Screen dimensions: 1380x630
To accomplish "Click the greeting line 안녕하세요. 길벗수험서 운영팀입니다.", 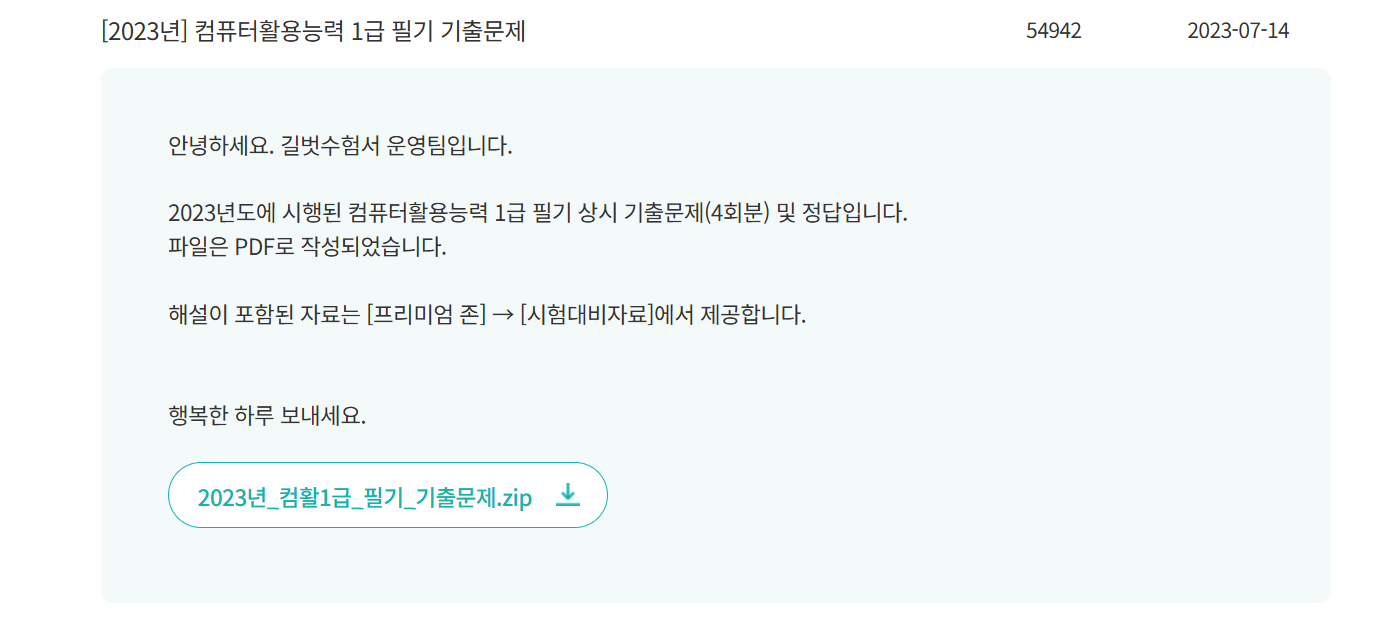I will point(340,146).
